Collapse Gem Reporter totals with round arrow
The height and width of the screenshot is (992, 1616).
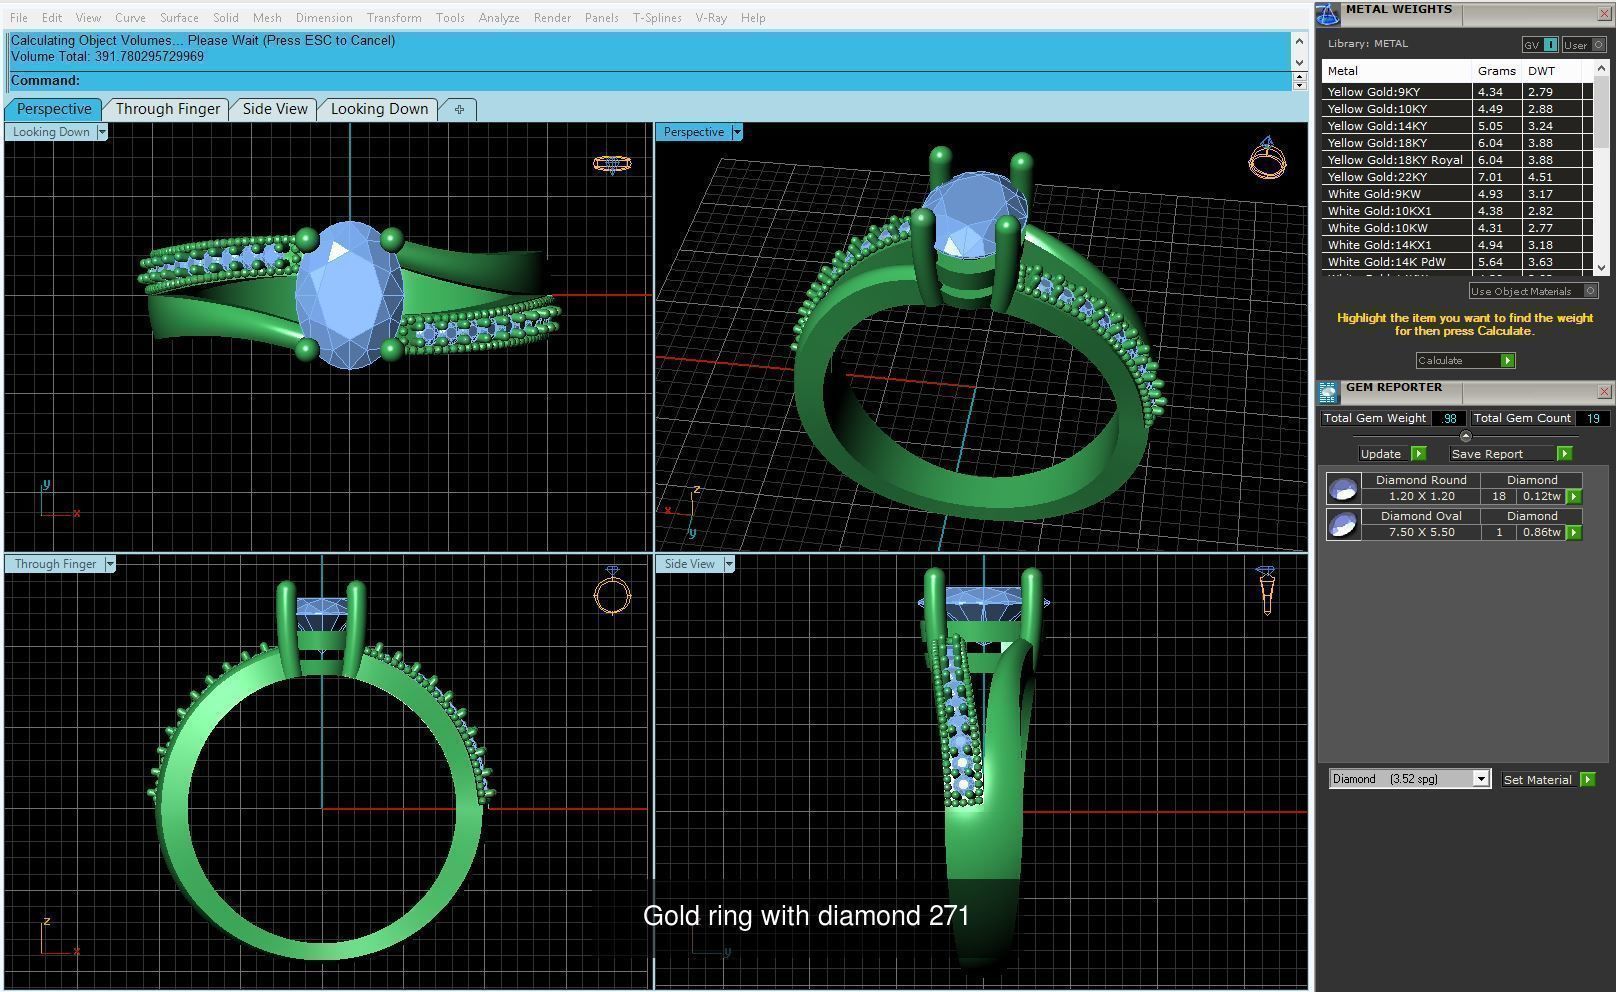[x=1465, y=436]
